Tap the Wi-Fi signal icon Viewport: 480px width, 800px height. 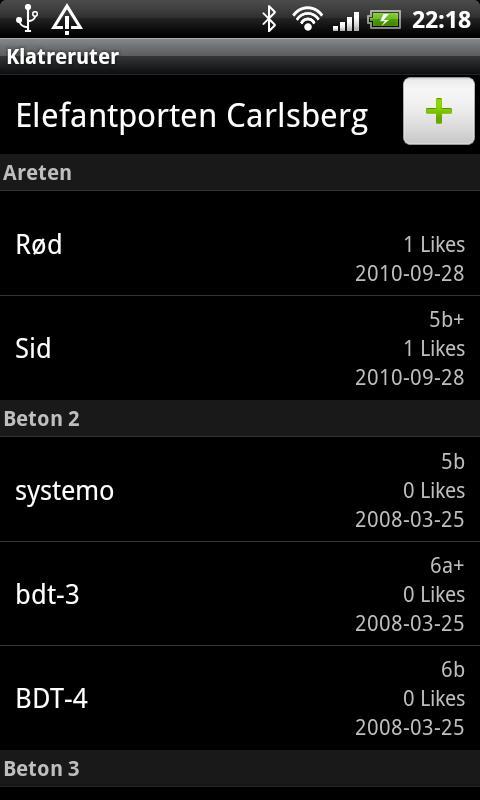(308, 19)
